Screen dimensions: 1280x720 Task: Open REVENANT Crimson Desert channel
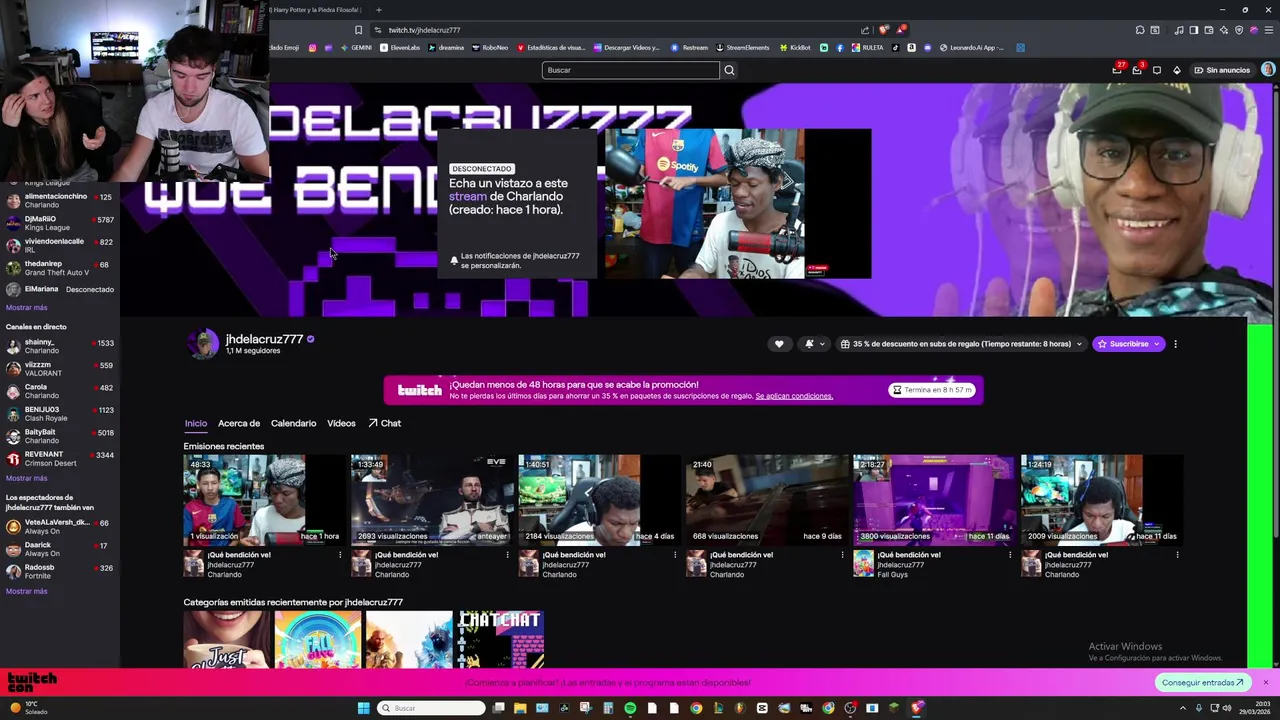pos(60,459)
